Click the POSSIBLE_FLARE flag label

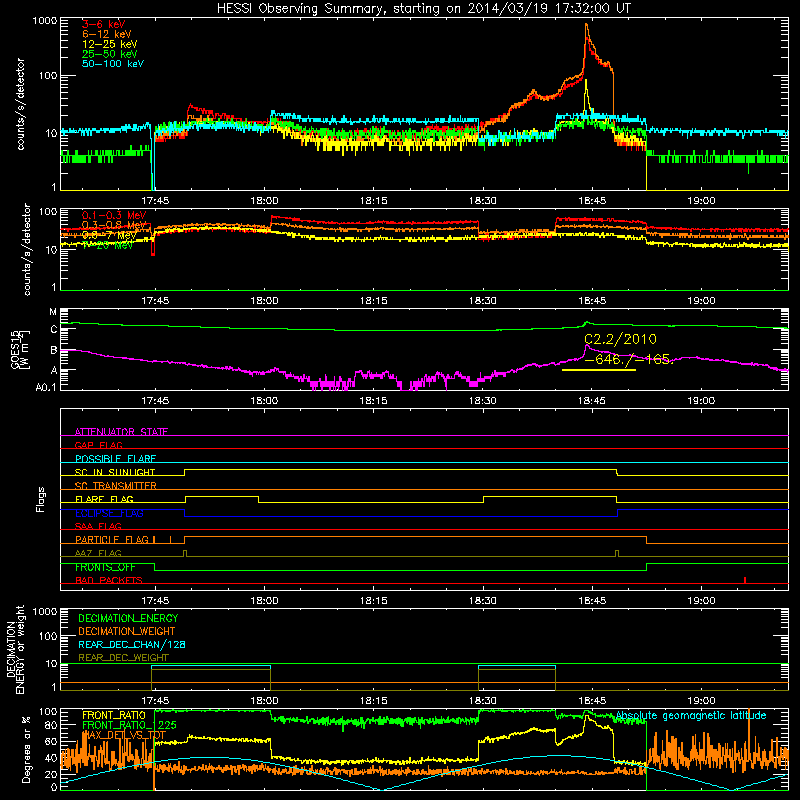tap(115, 459)
